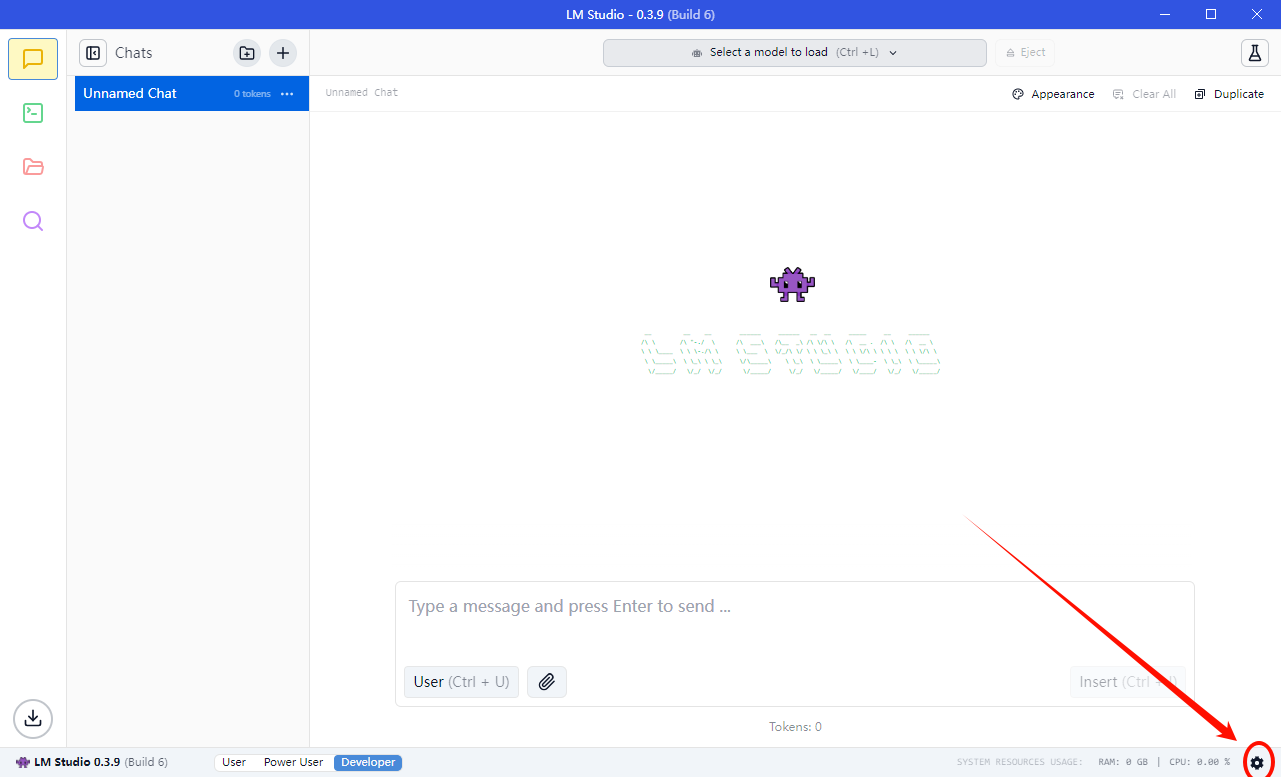Open Unnamed Chat three-dot options menu

coord(287,94)
